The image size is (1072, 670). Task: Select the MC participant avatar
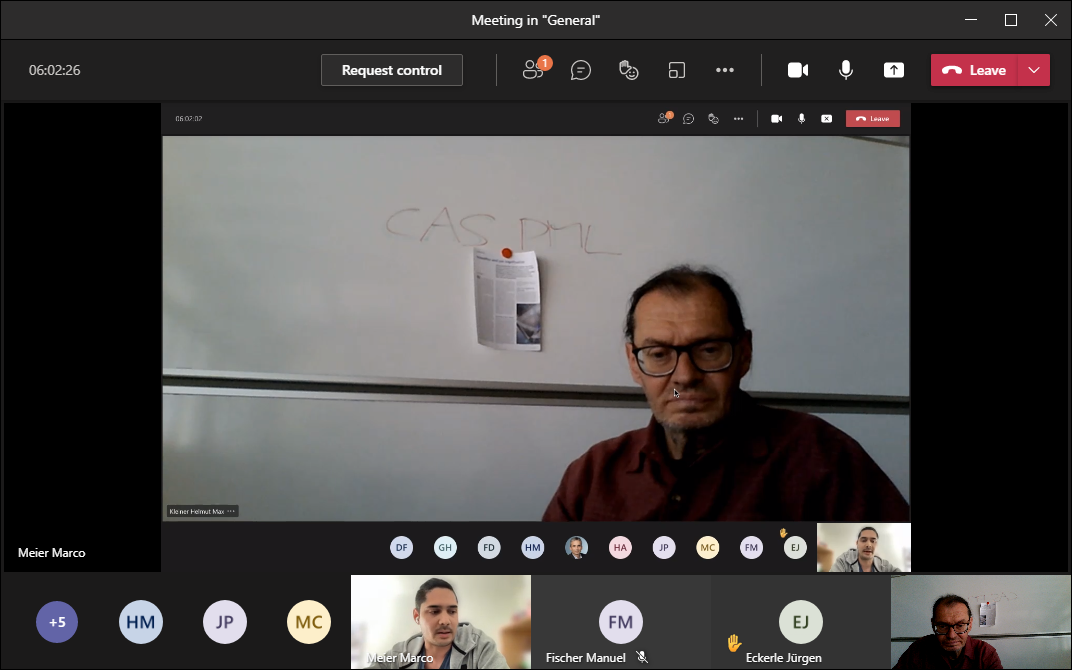pos(309,622)
